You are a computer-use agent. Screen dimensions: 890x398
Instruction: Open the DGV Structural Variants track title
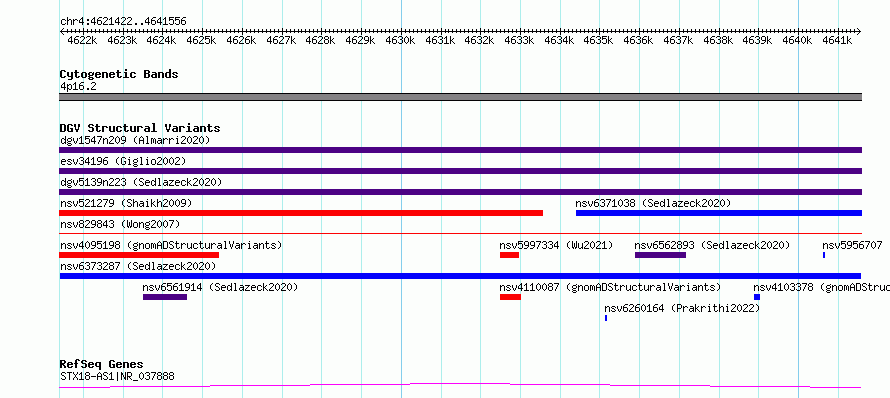pyautogui.click(x=140, y=128)
